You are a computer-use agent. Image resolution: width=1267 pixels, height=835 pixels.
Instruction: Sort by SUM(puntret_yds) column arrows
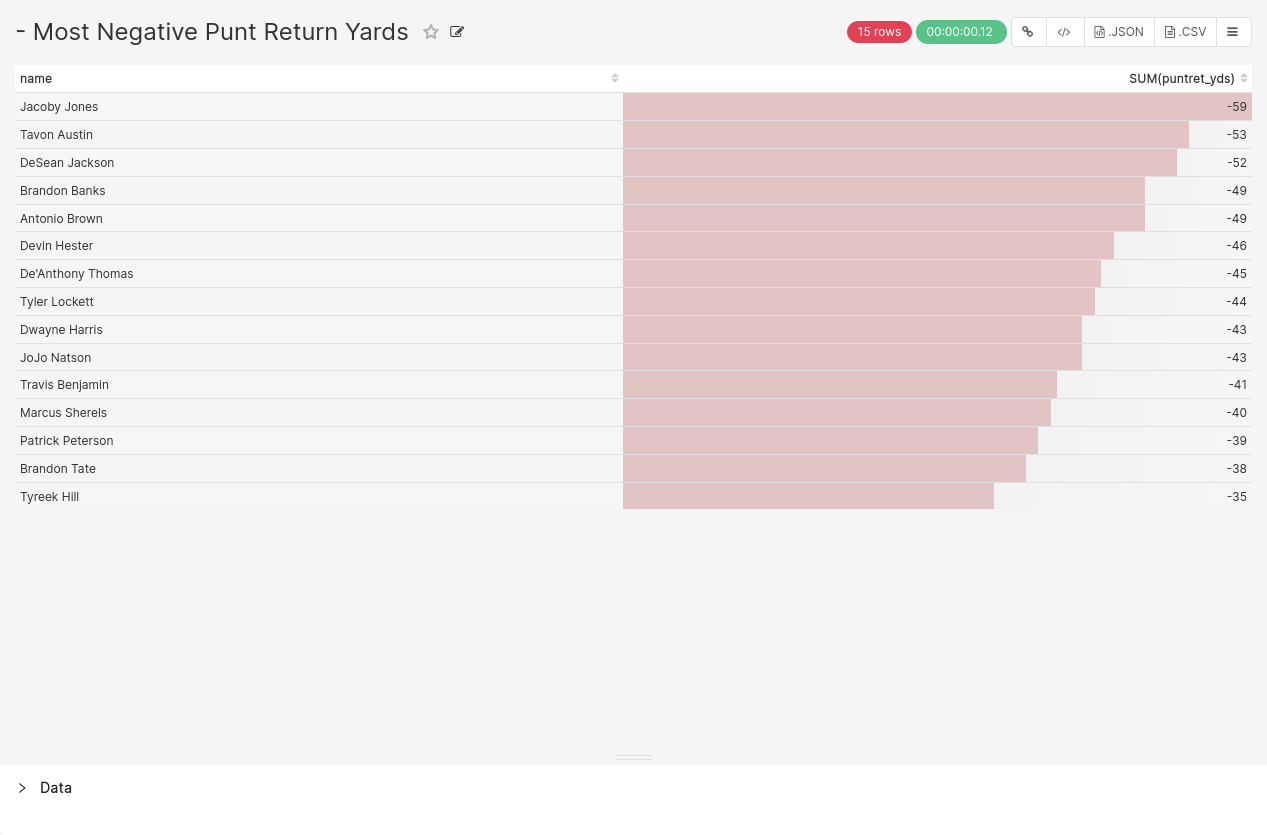1244,78
